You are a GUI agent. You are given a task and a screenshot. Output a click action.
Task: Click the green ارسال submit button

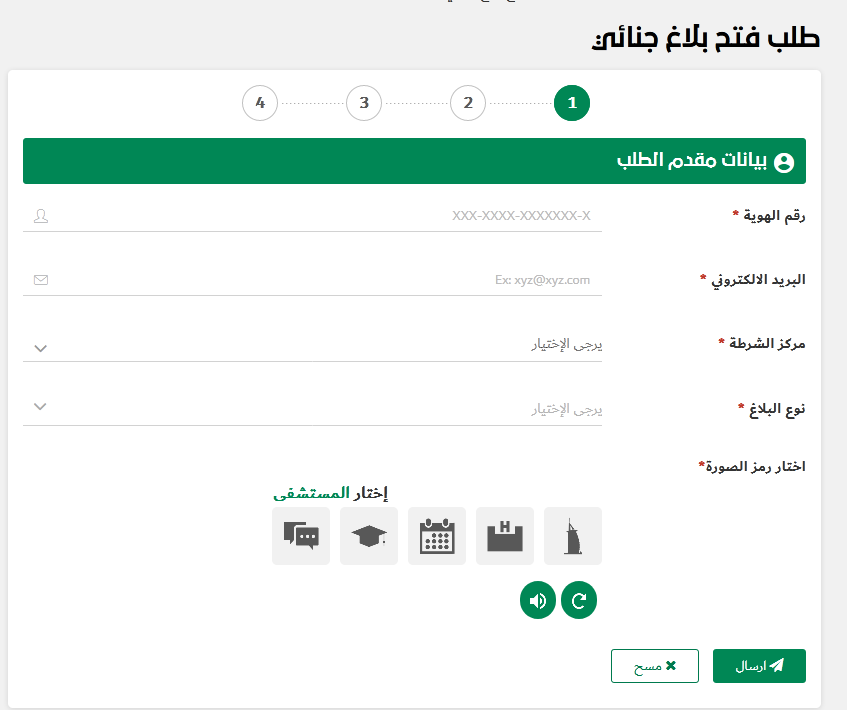759,665
